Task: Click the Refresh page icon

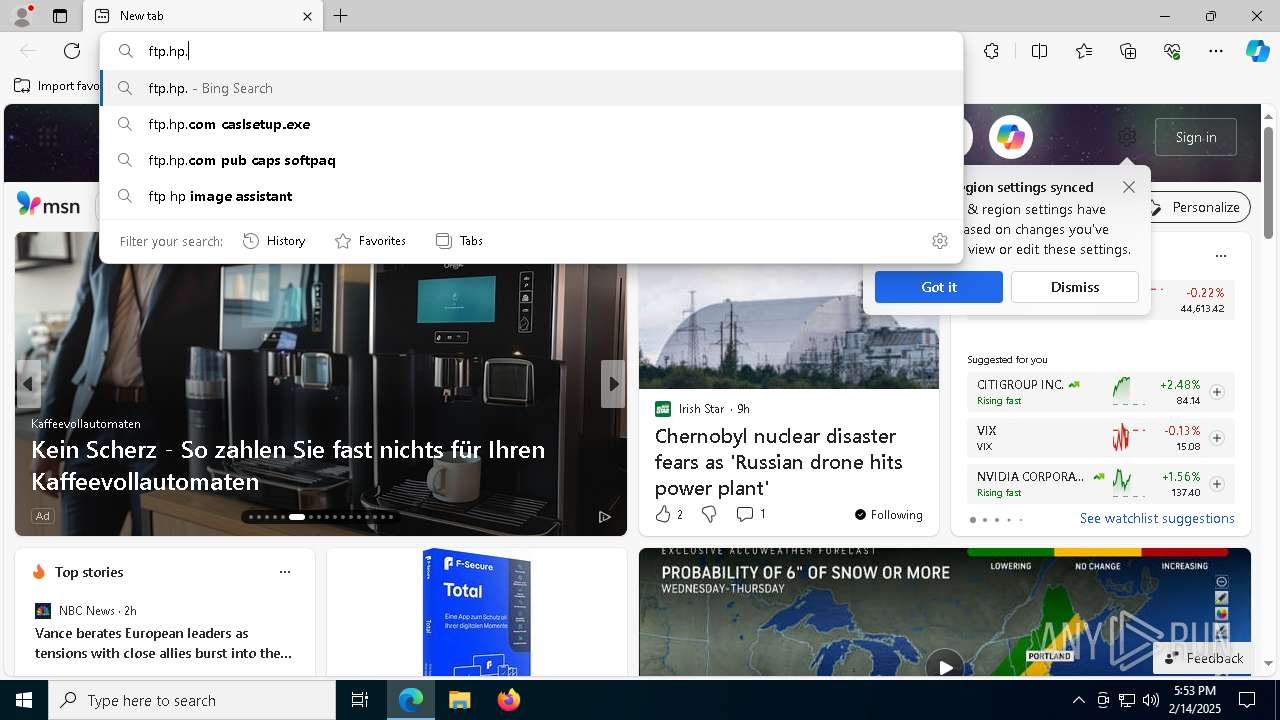Action: tap(72, 51)
